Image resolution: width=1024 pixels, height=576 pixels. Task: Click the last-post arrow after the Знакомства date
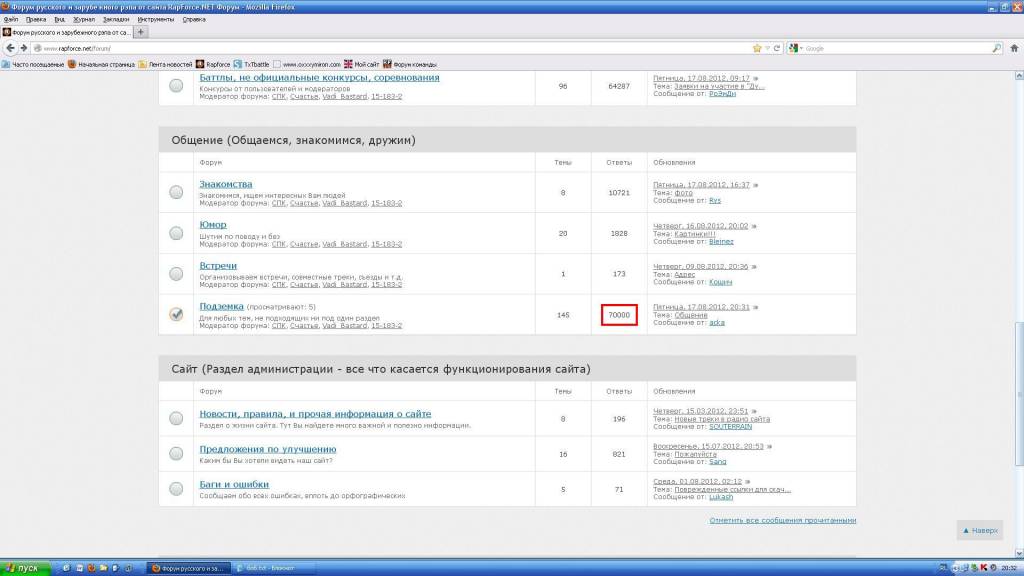[x=756, y=185]
